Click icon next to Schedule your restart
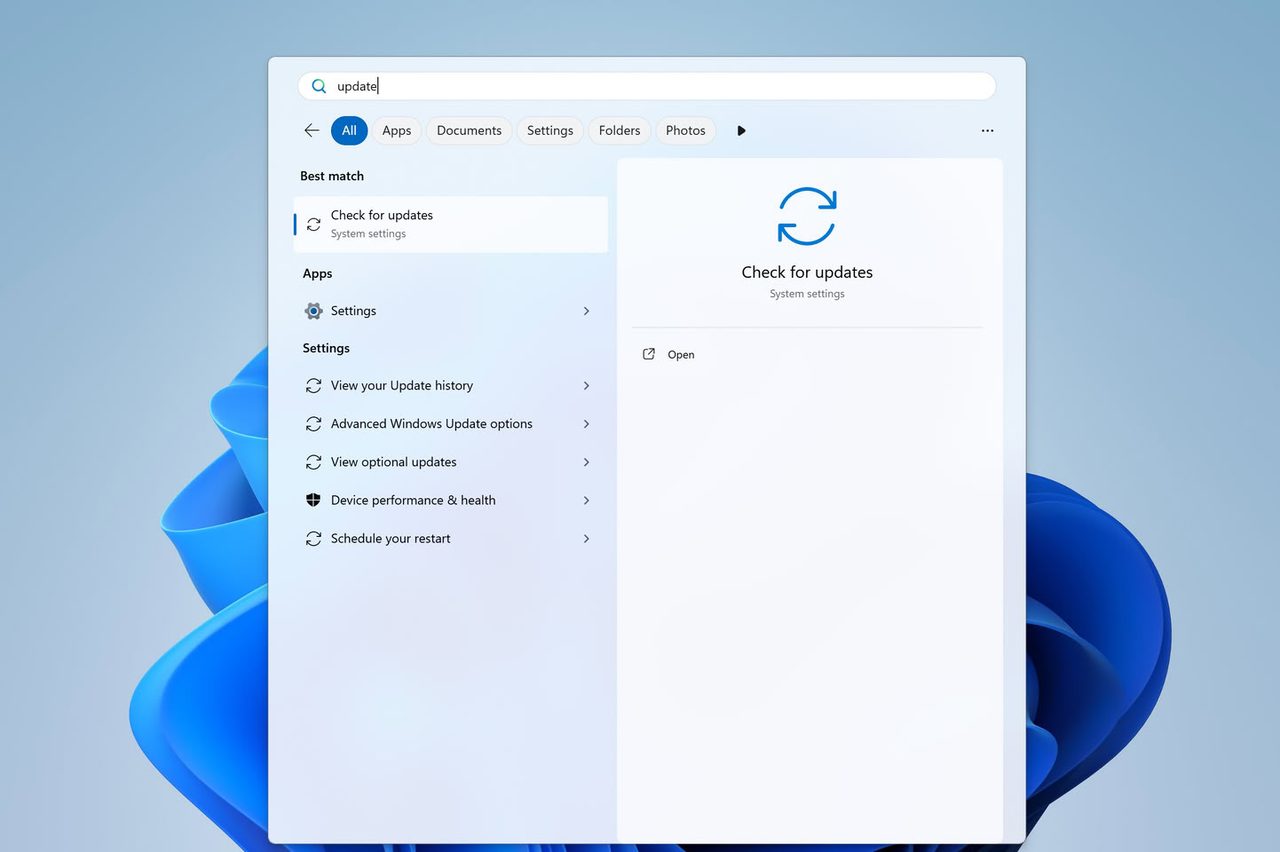 pos(314,538)
